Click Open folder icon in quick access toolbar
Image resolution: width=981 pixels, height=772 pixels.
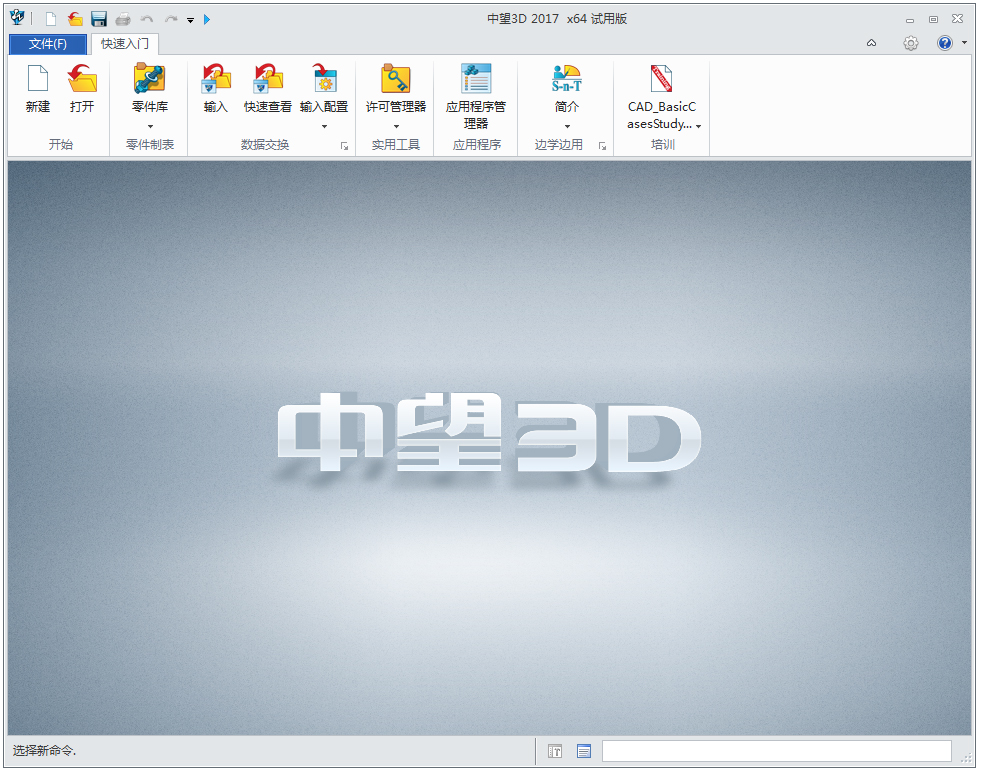pyautogui.click(x=75, y=19)
